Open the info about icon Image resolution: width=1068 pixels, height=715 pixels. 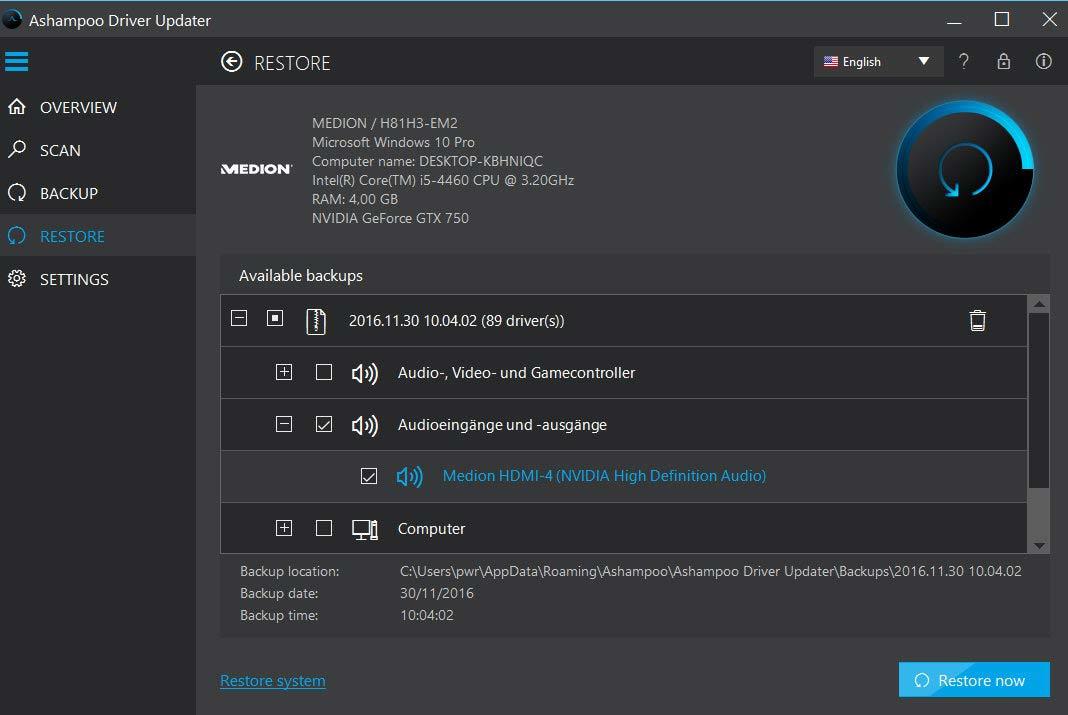1043,61
